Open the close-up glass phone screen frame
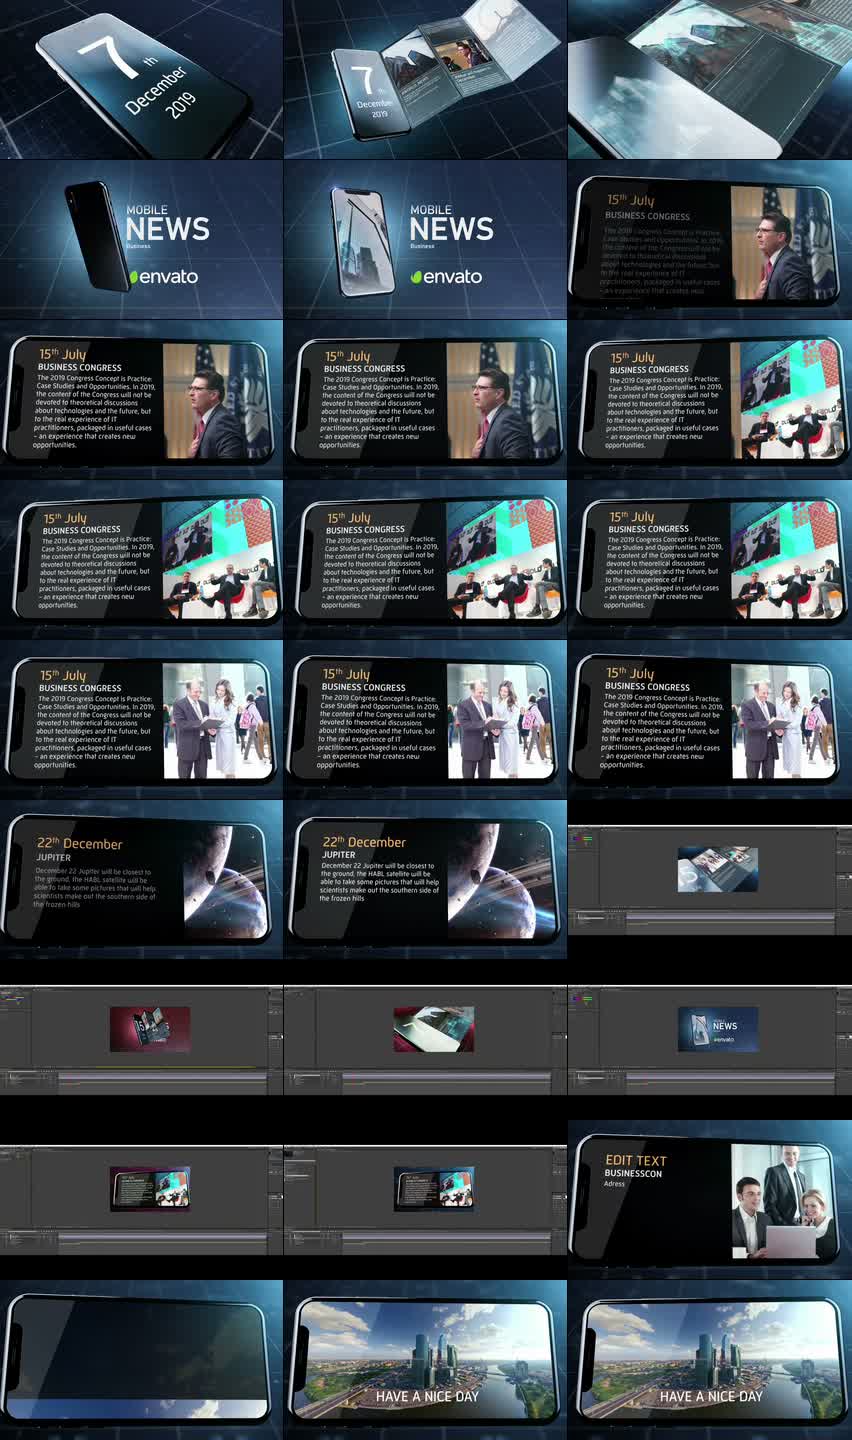The height and width of the screenshot is (1440, 852). (x=710, y=80)
